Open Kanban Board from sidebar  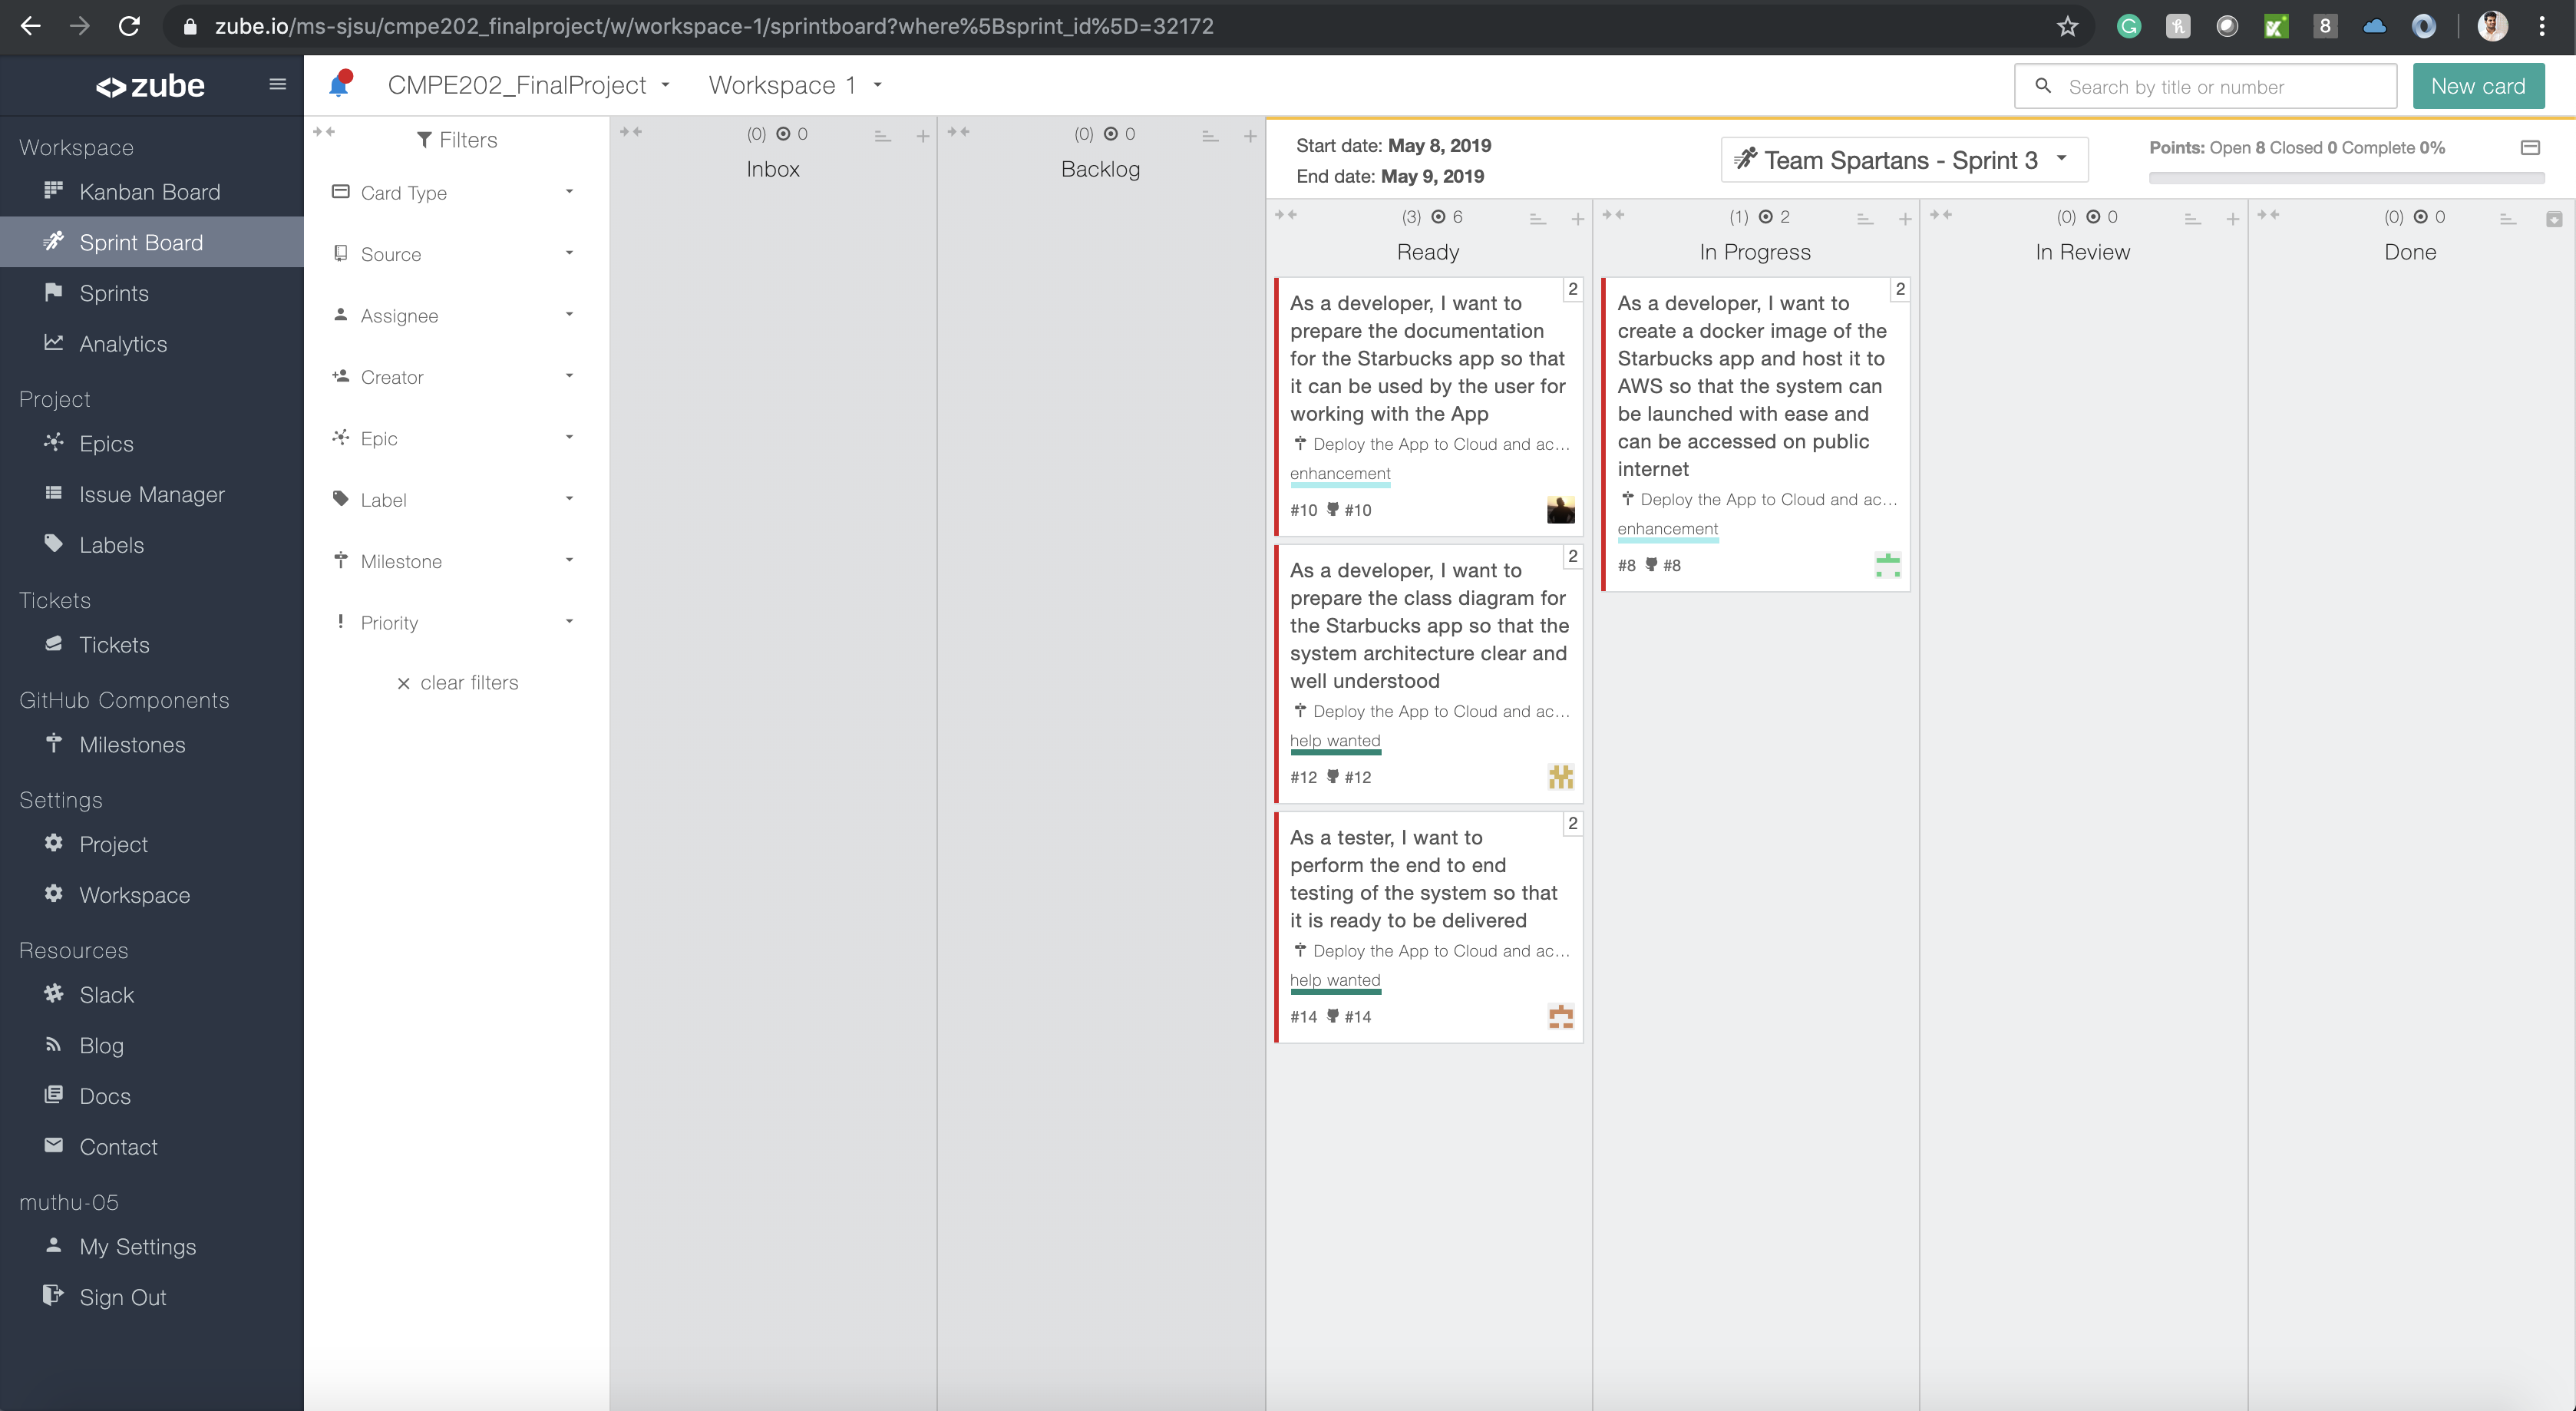(150, 192)
